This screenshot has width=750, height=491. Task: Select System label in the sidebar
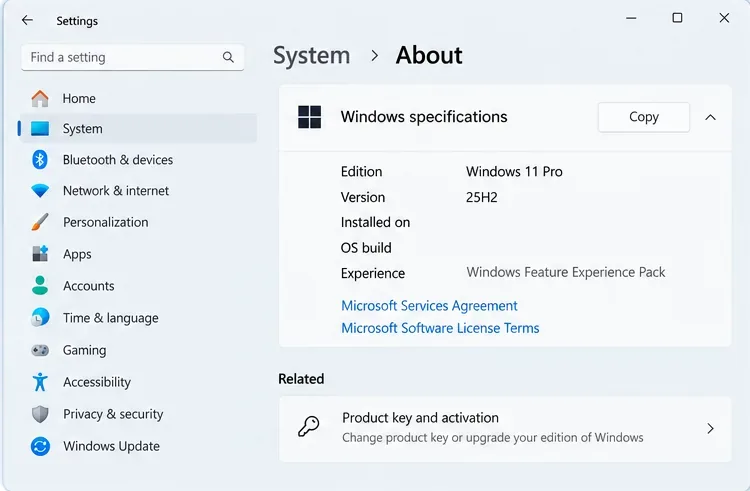82,129
